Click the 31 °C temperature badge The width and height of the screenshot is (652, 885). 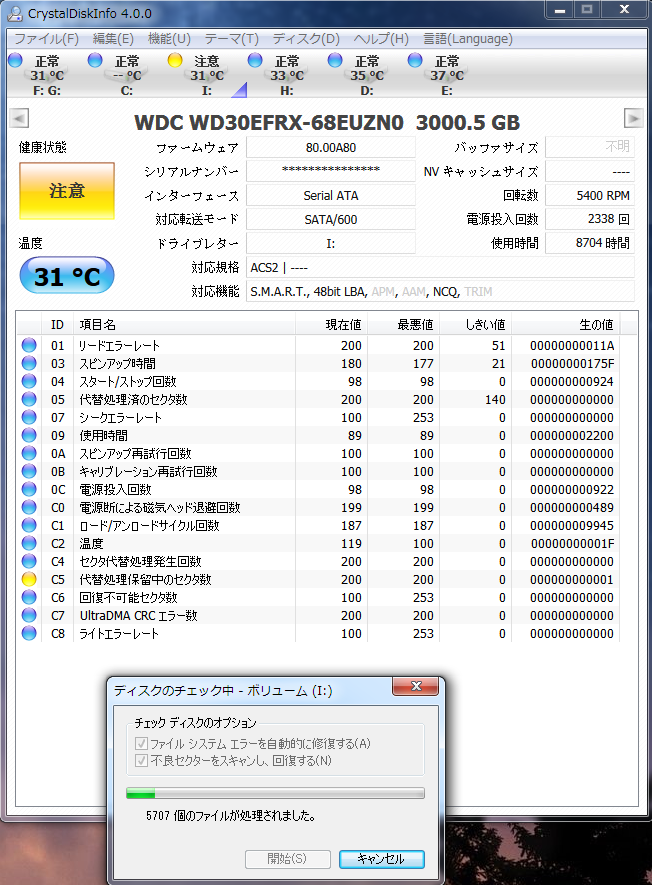(67, 275)
